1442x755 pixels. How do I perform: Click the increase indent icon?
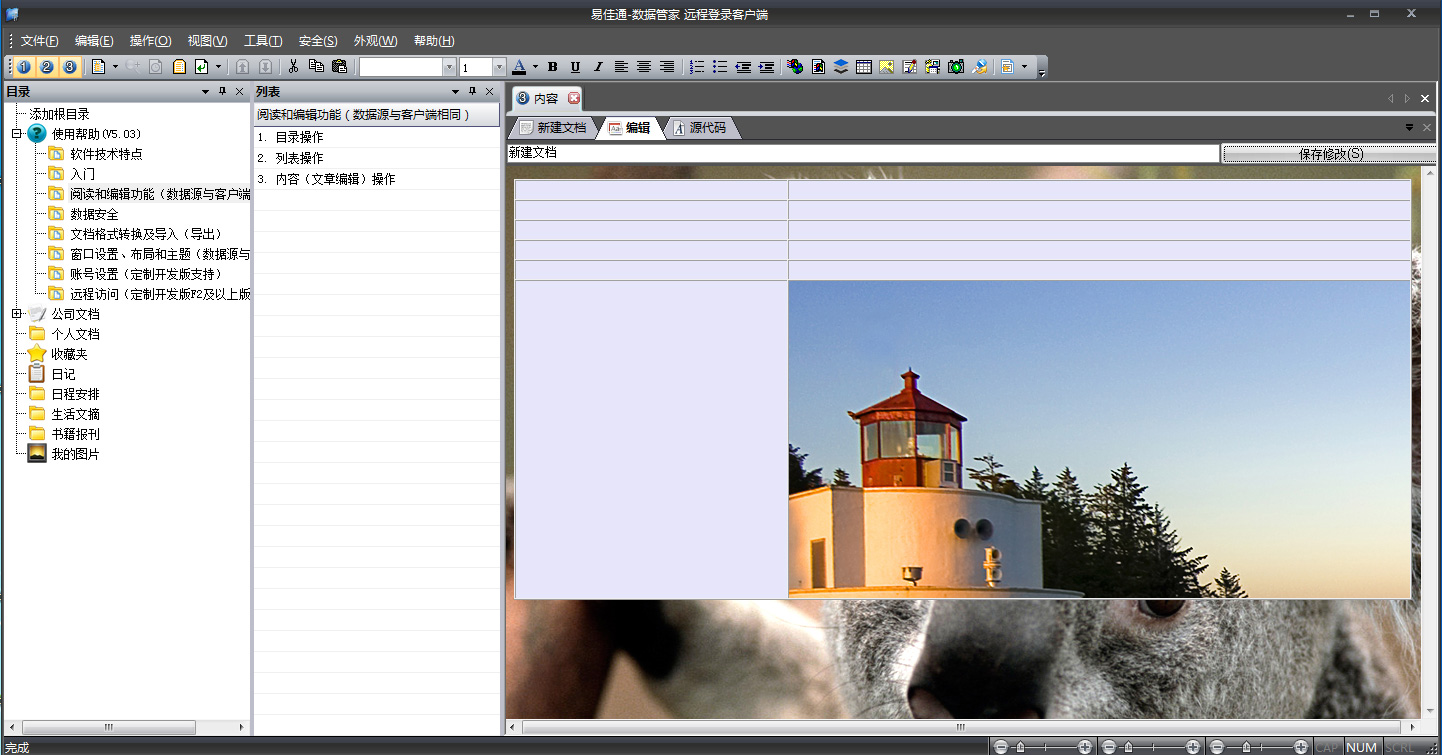[x=766, y=67]
